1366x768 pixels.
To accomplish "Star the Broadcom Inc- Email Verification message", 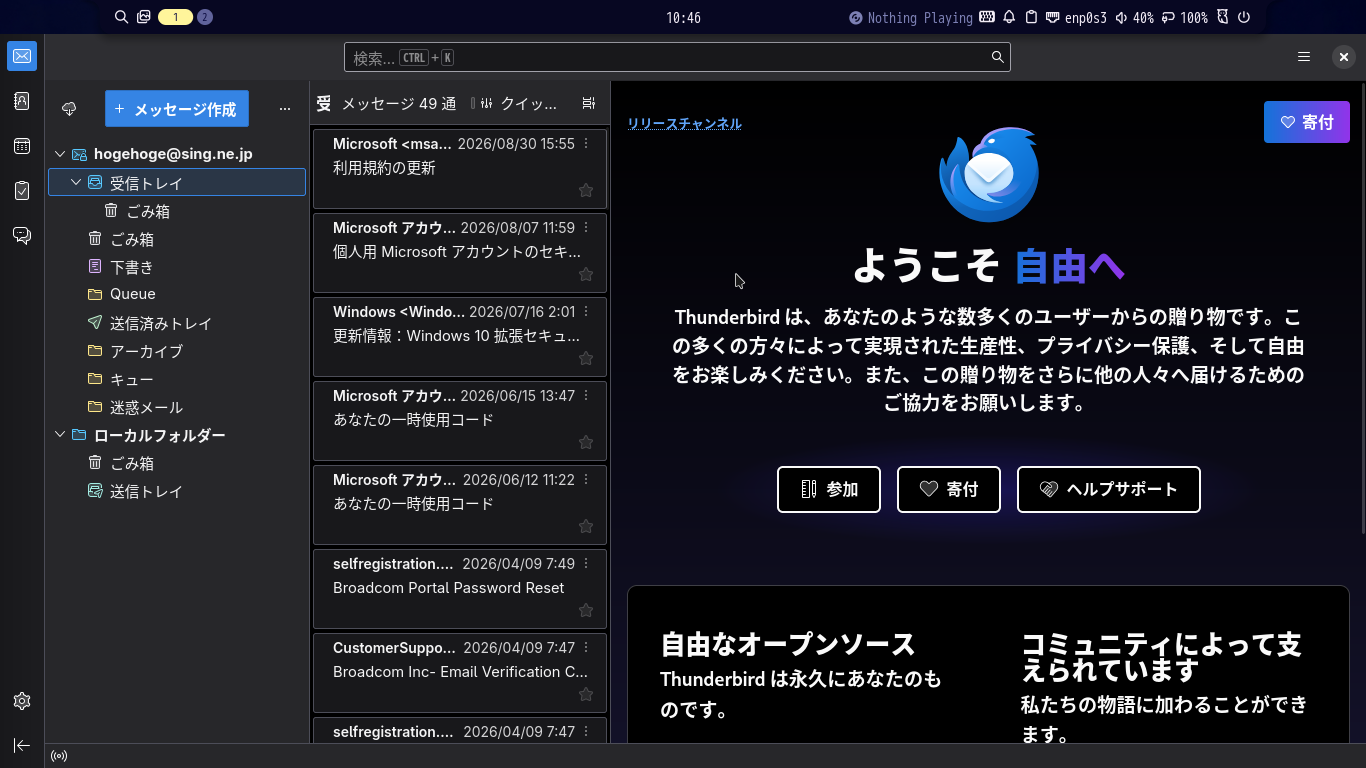I will pos(586,694).
